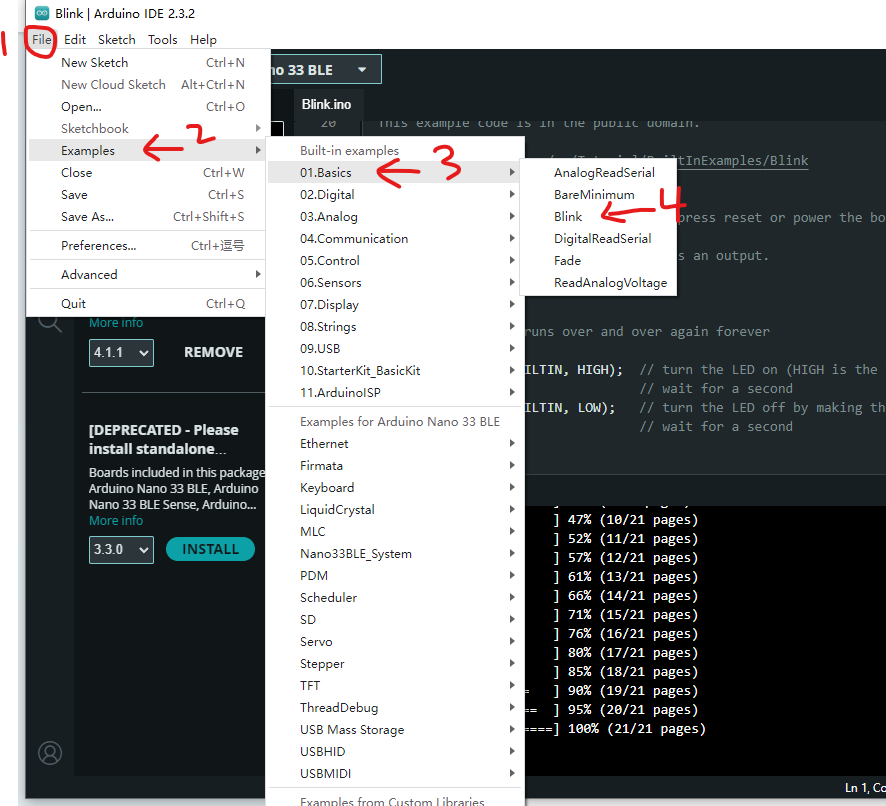Open the user profile account icon
Viewport: 886px width, 806px height.
point(50,753)
